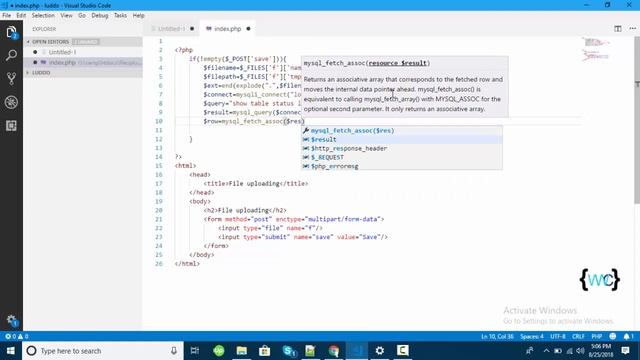The image size is (640, 360).
Task: Click the Type here to search box
Action: 104,351
